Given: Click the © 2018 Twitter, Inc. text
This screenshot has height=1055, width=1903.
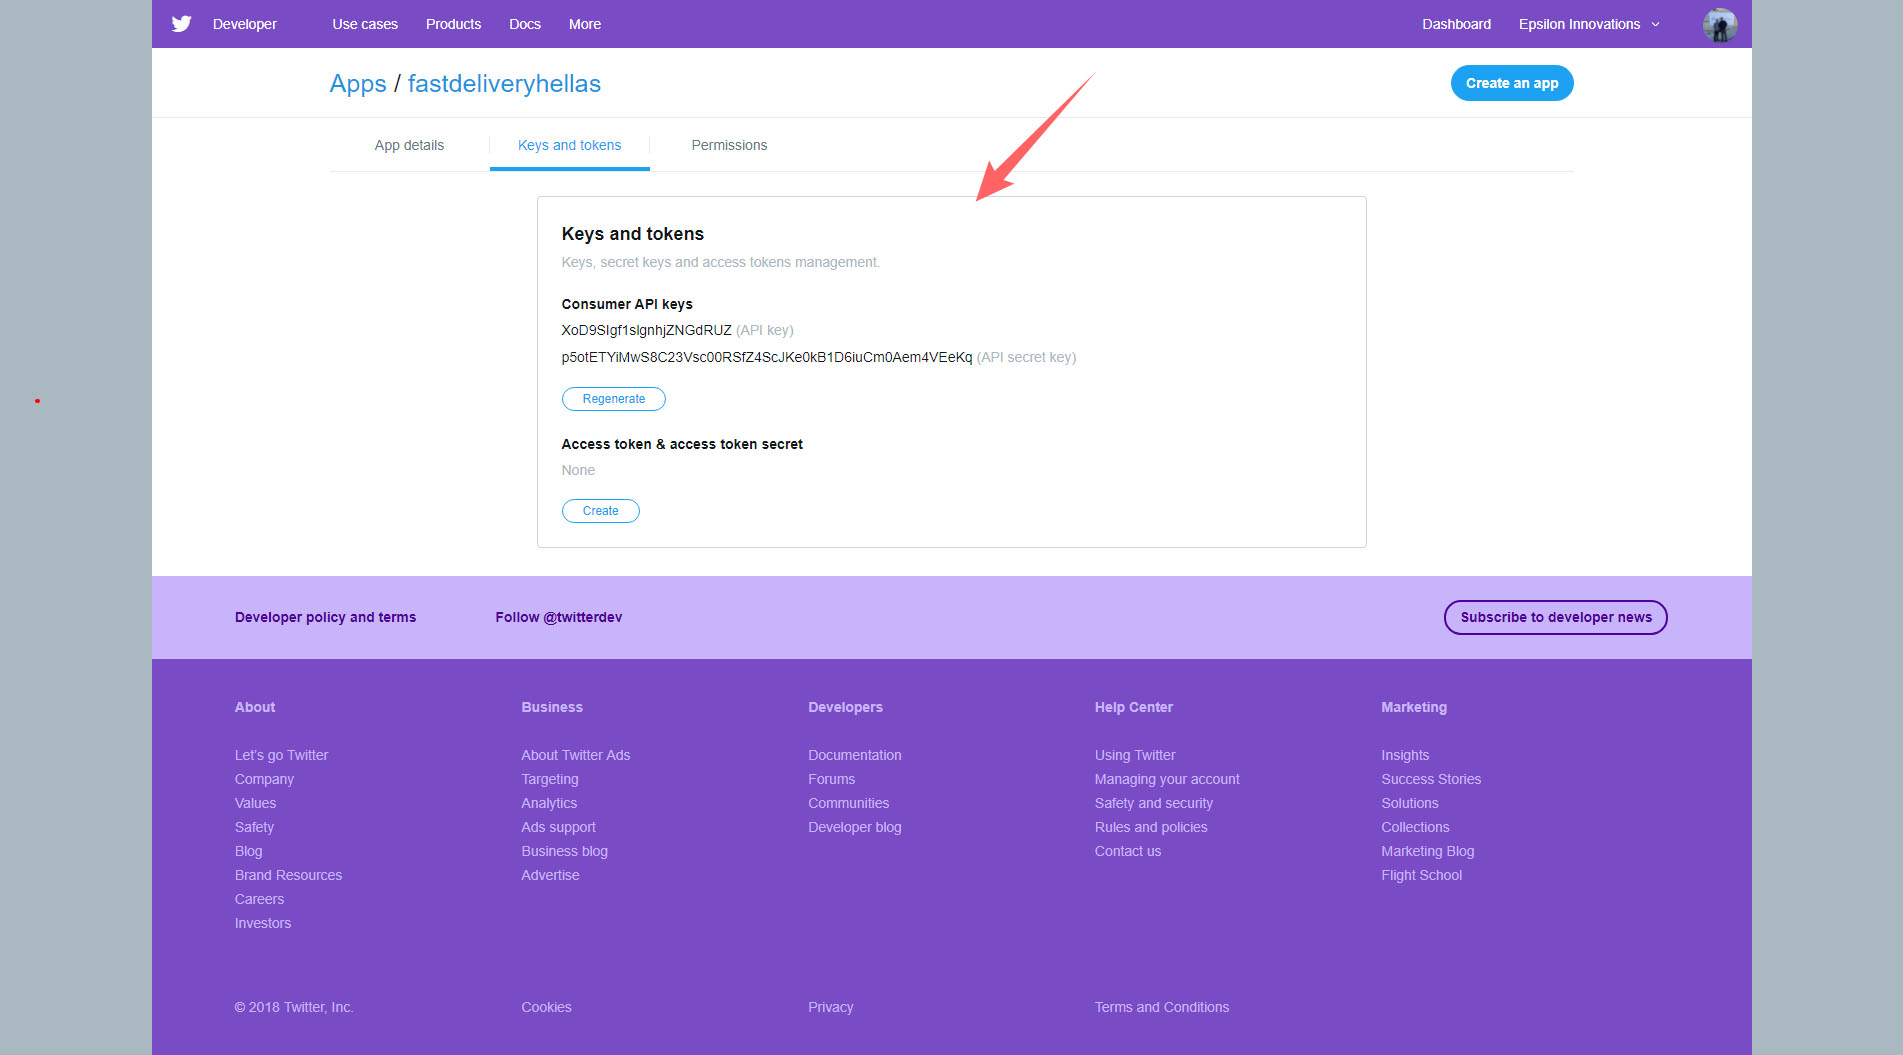Looking at the screenshot, I should (x=294, y=1007).
